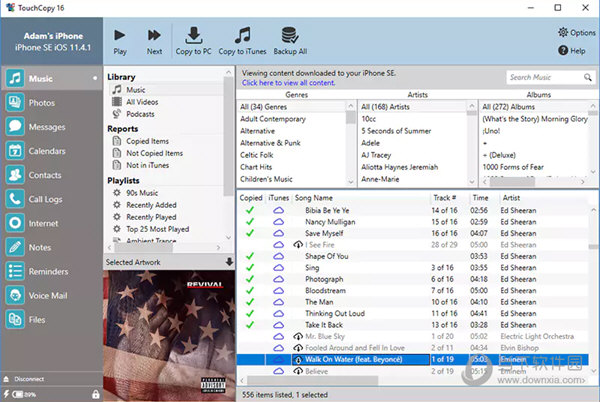Open Messages section in sidebar
Image resolution: width=600 pixels, height=402 pixels.
click(x=52, y=127)
